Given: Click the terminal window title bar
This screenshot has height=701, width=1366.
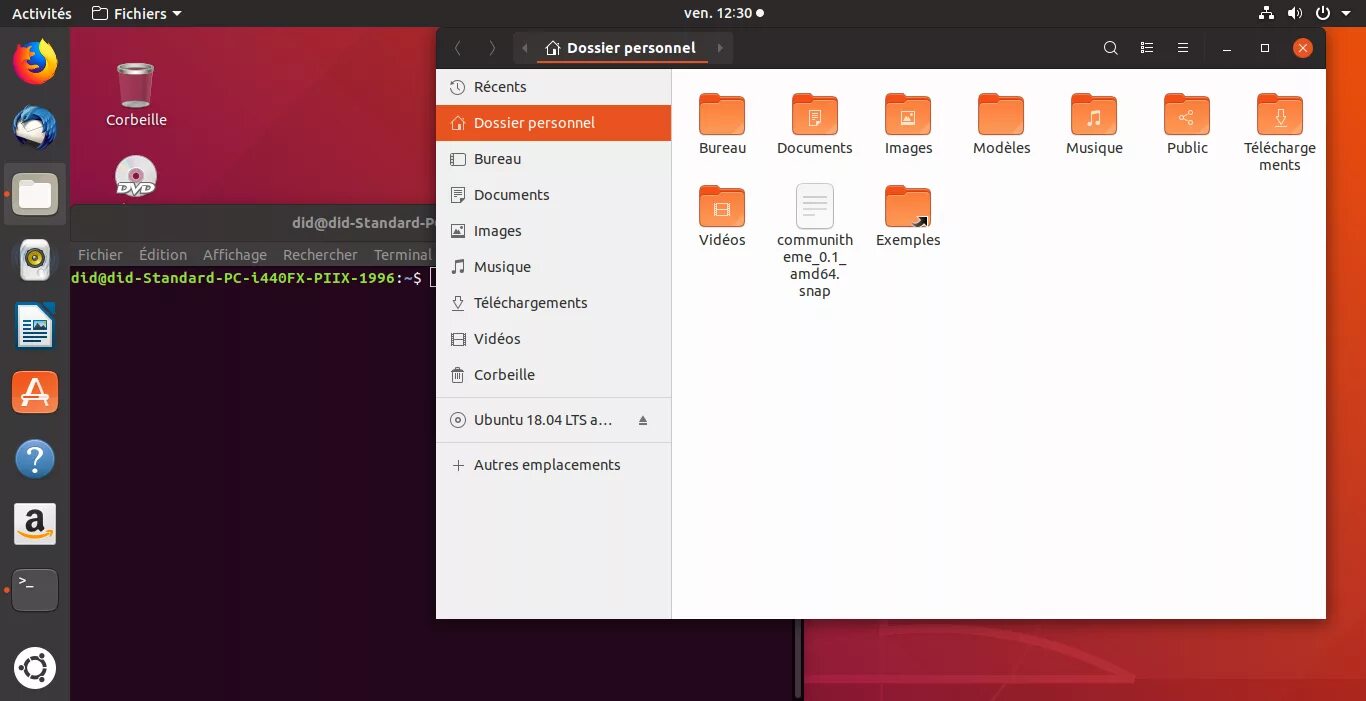Looking at the screenshot, I should 253,223.
